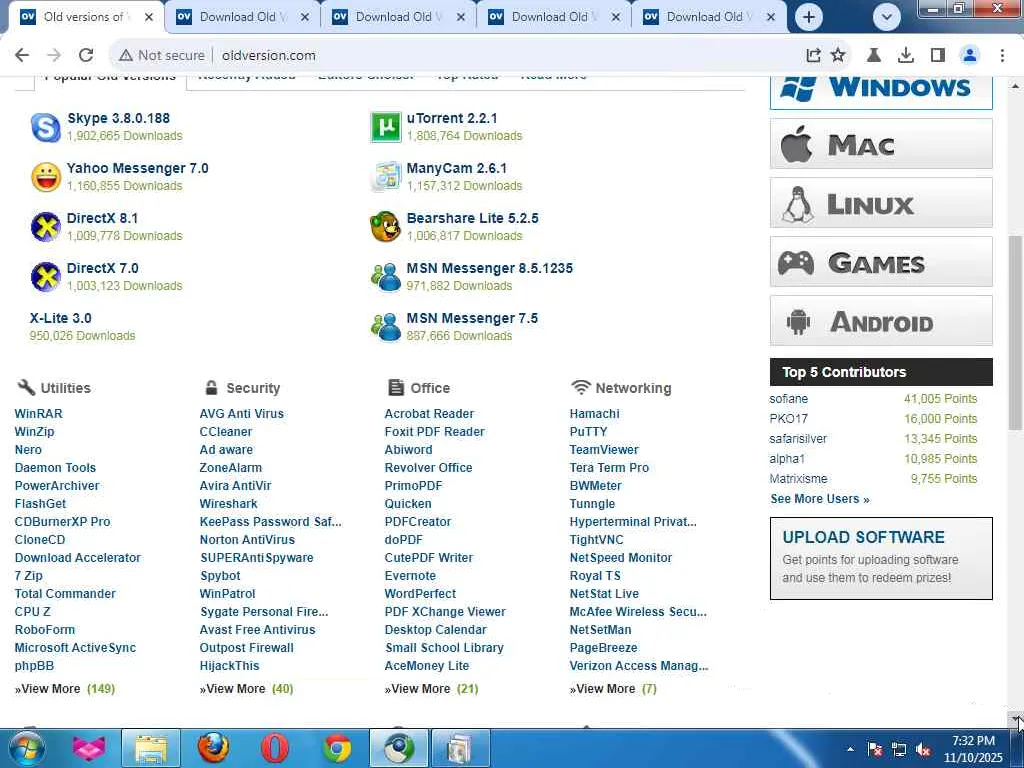Select the Games category button

881,262
